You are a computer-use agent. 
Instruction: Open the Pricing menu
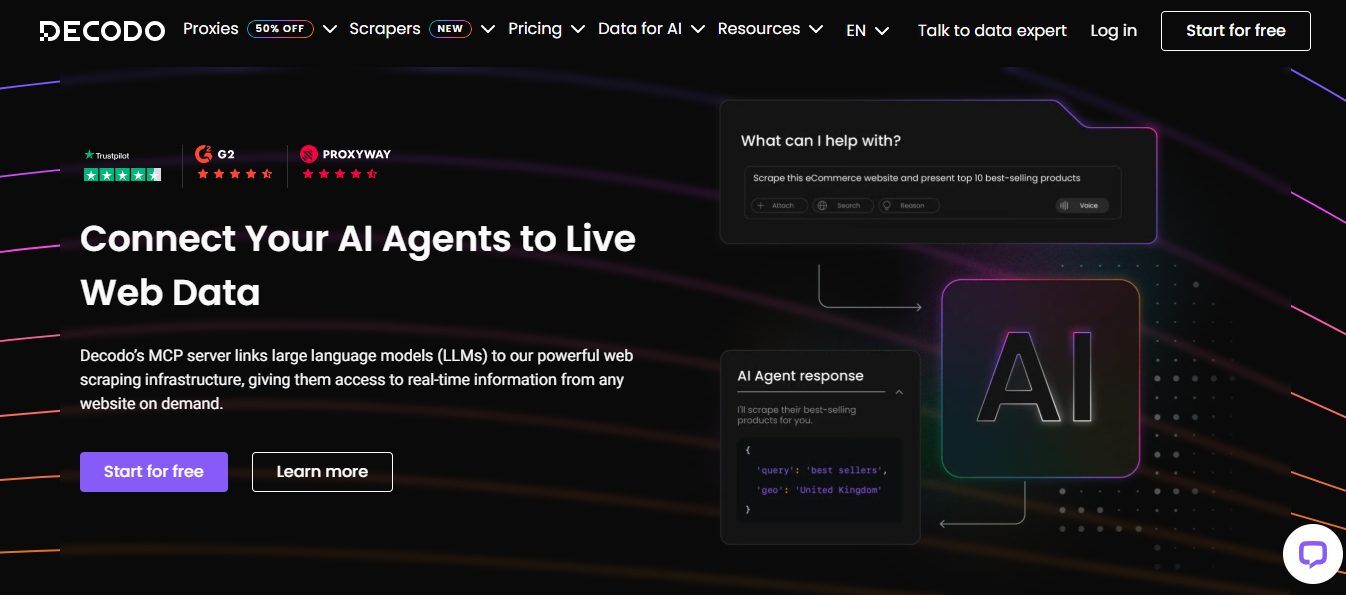546,29
